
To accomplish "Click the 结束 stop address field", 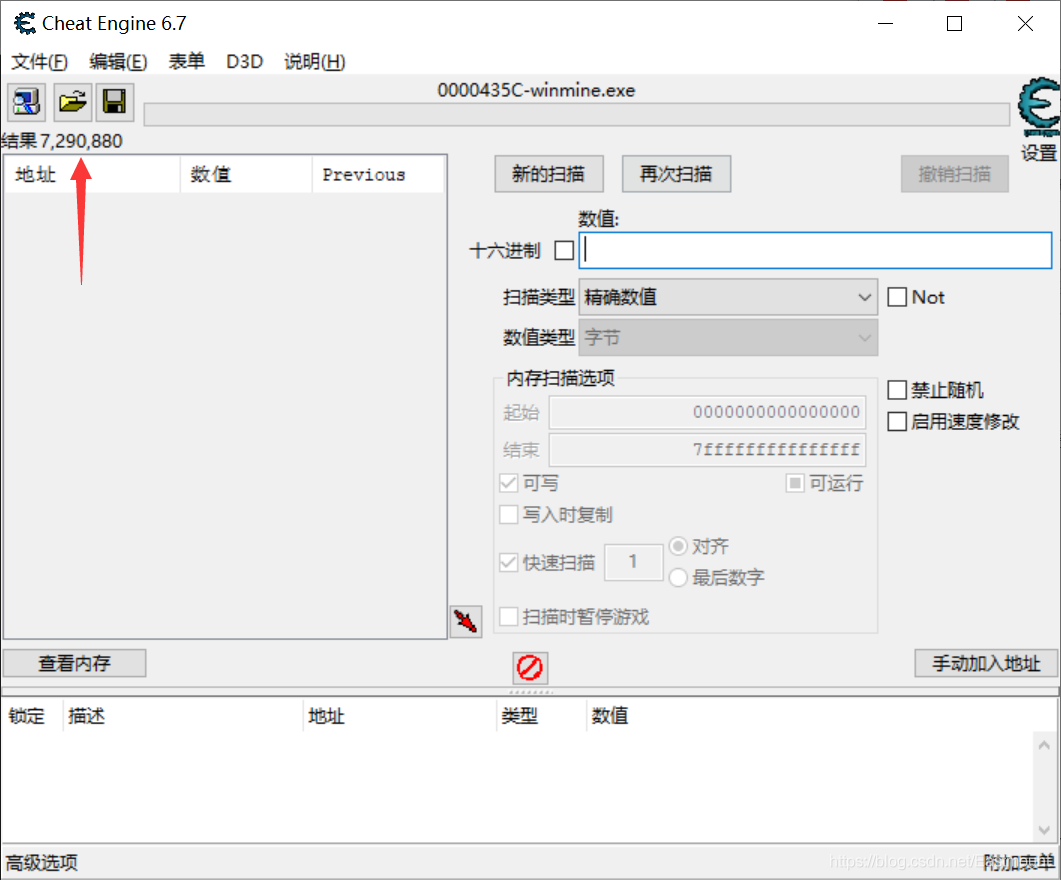I will tap(707, 450).
